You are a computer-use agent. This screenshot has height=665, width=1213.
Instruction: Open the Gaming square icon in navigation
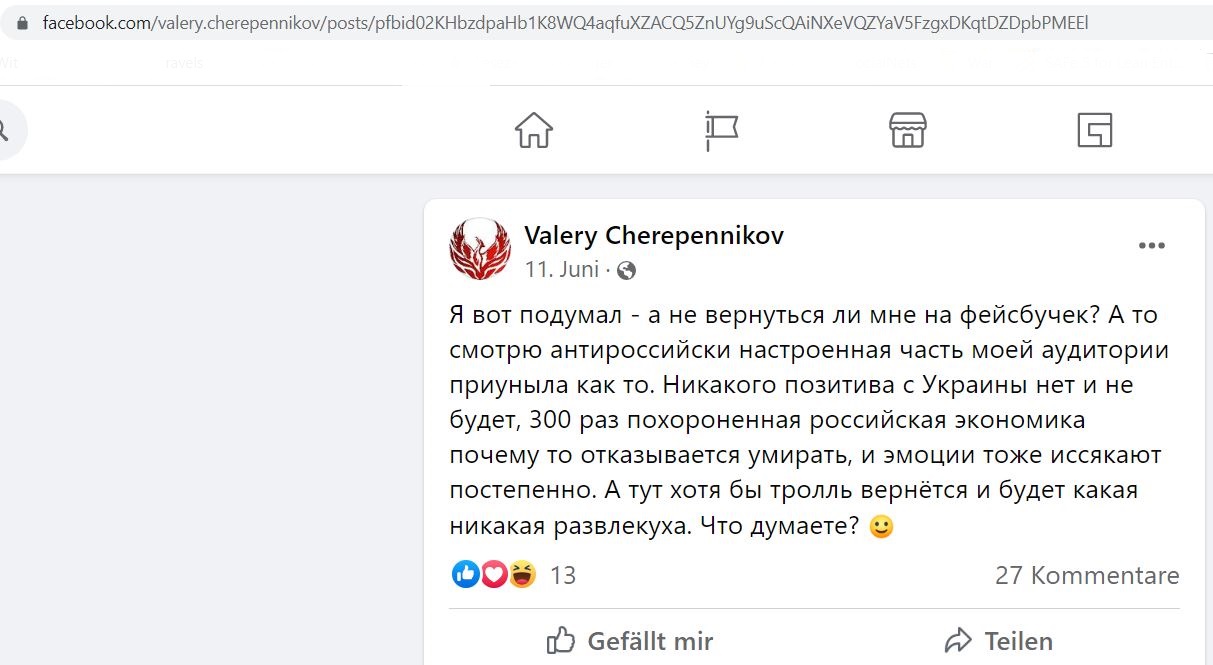point(1095,130)
